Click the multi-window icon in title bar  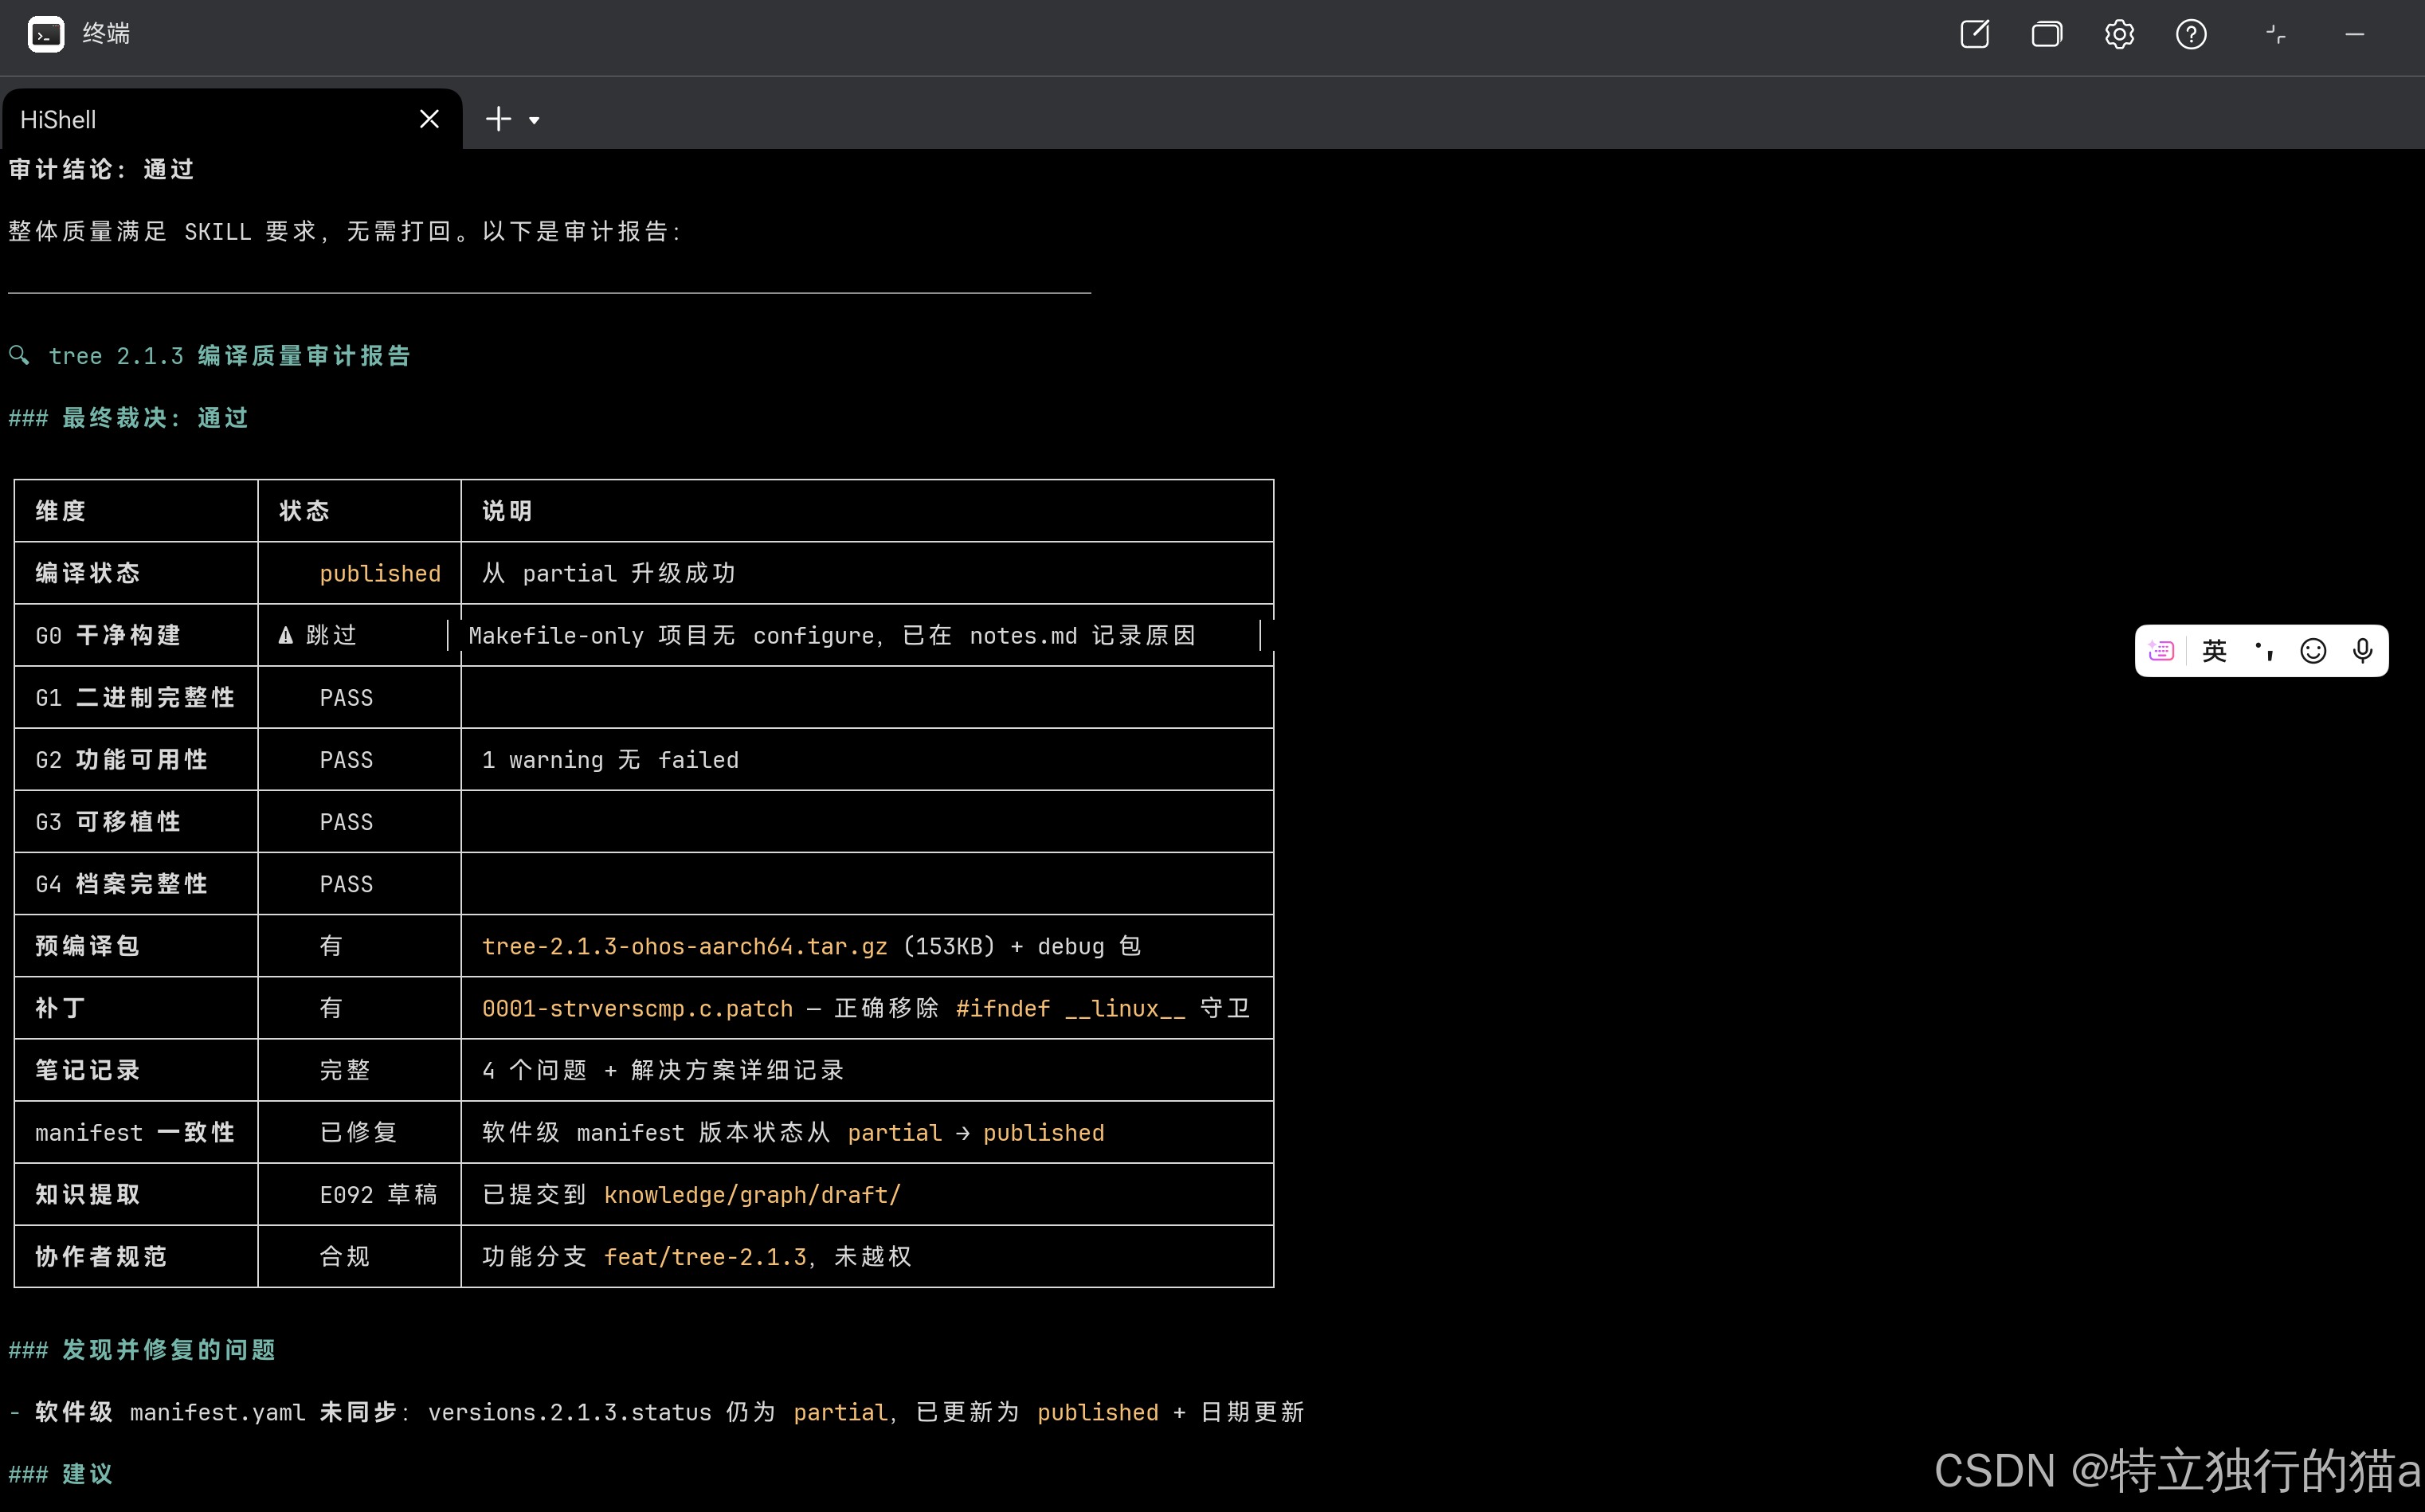(2046, 34)
